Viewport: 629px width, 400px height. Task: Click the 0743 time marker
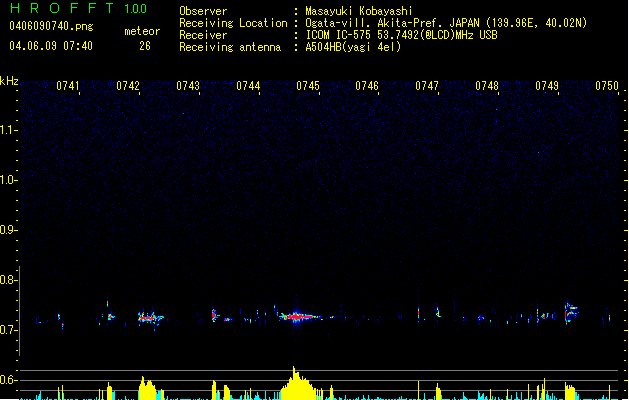pos(188,86)
